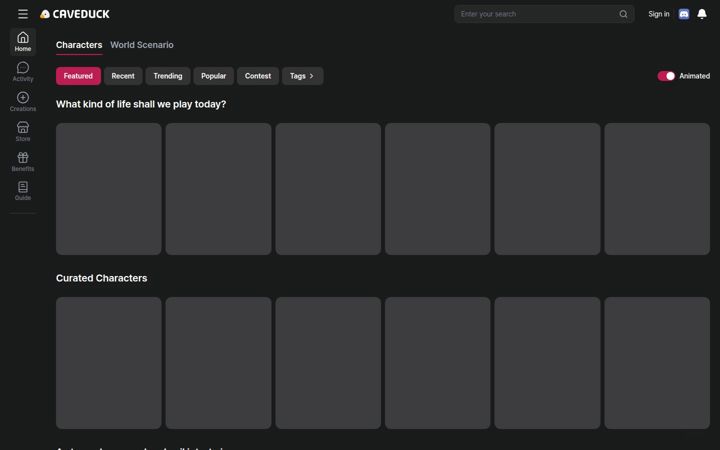720x450 pixels.
Task: Select the Featured filter
Action: (78, 76)
